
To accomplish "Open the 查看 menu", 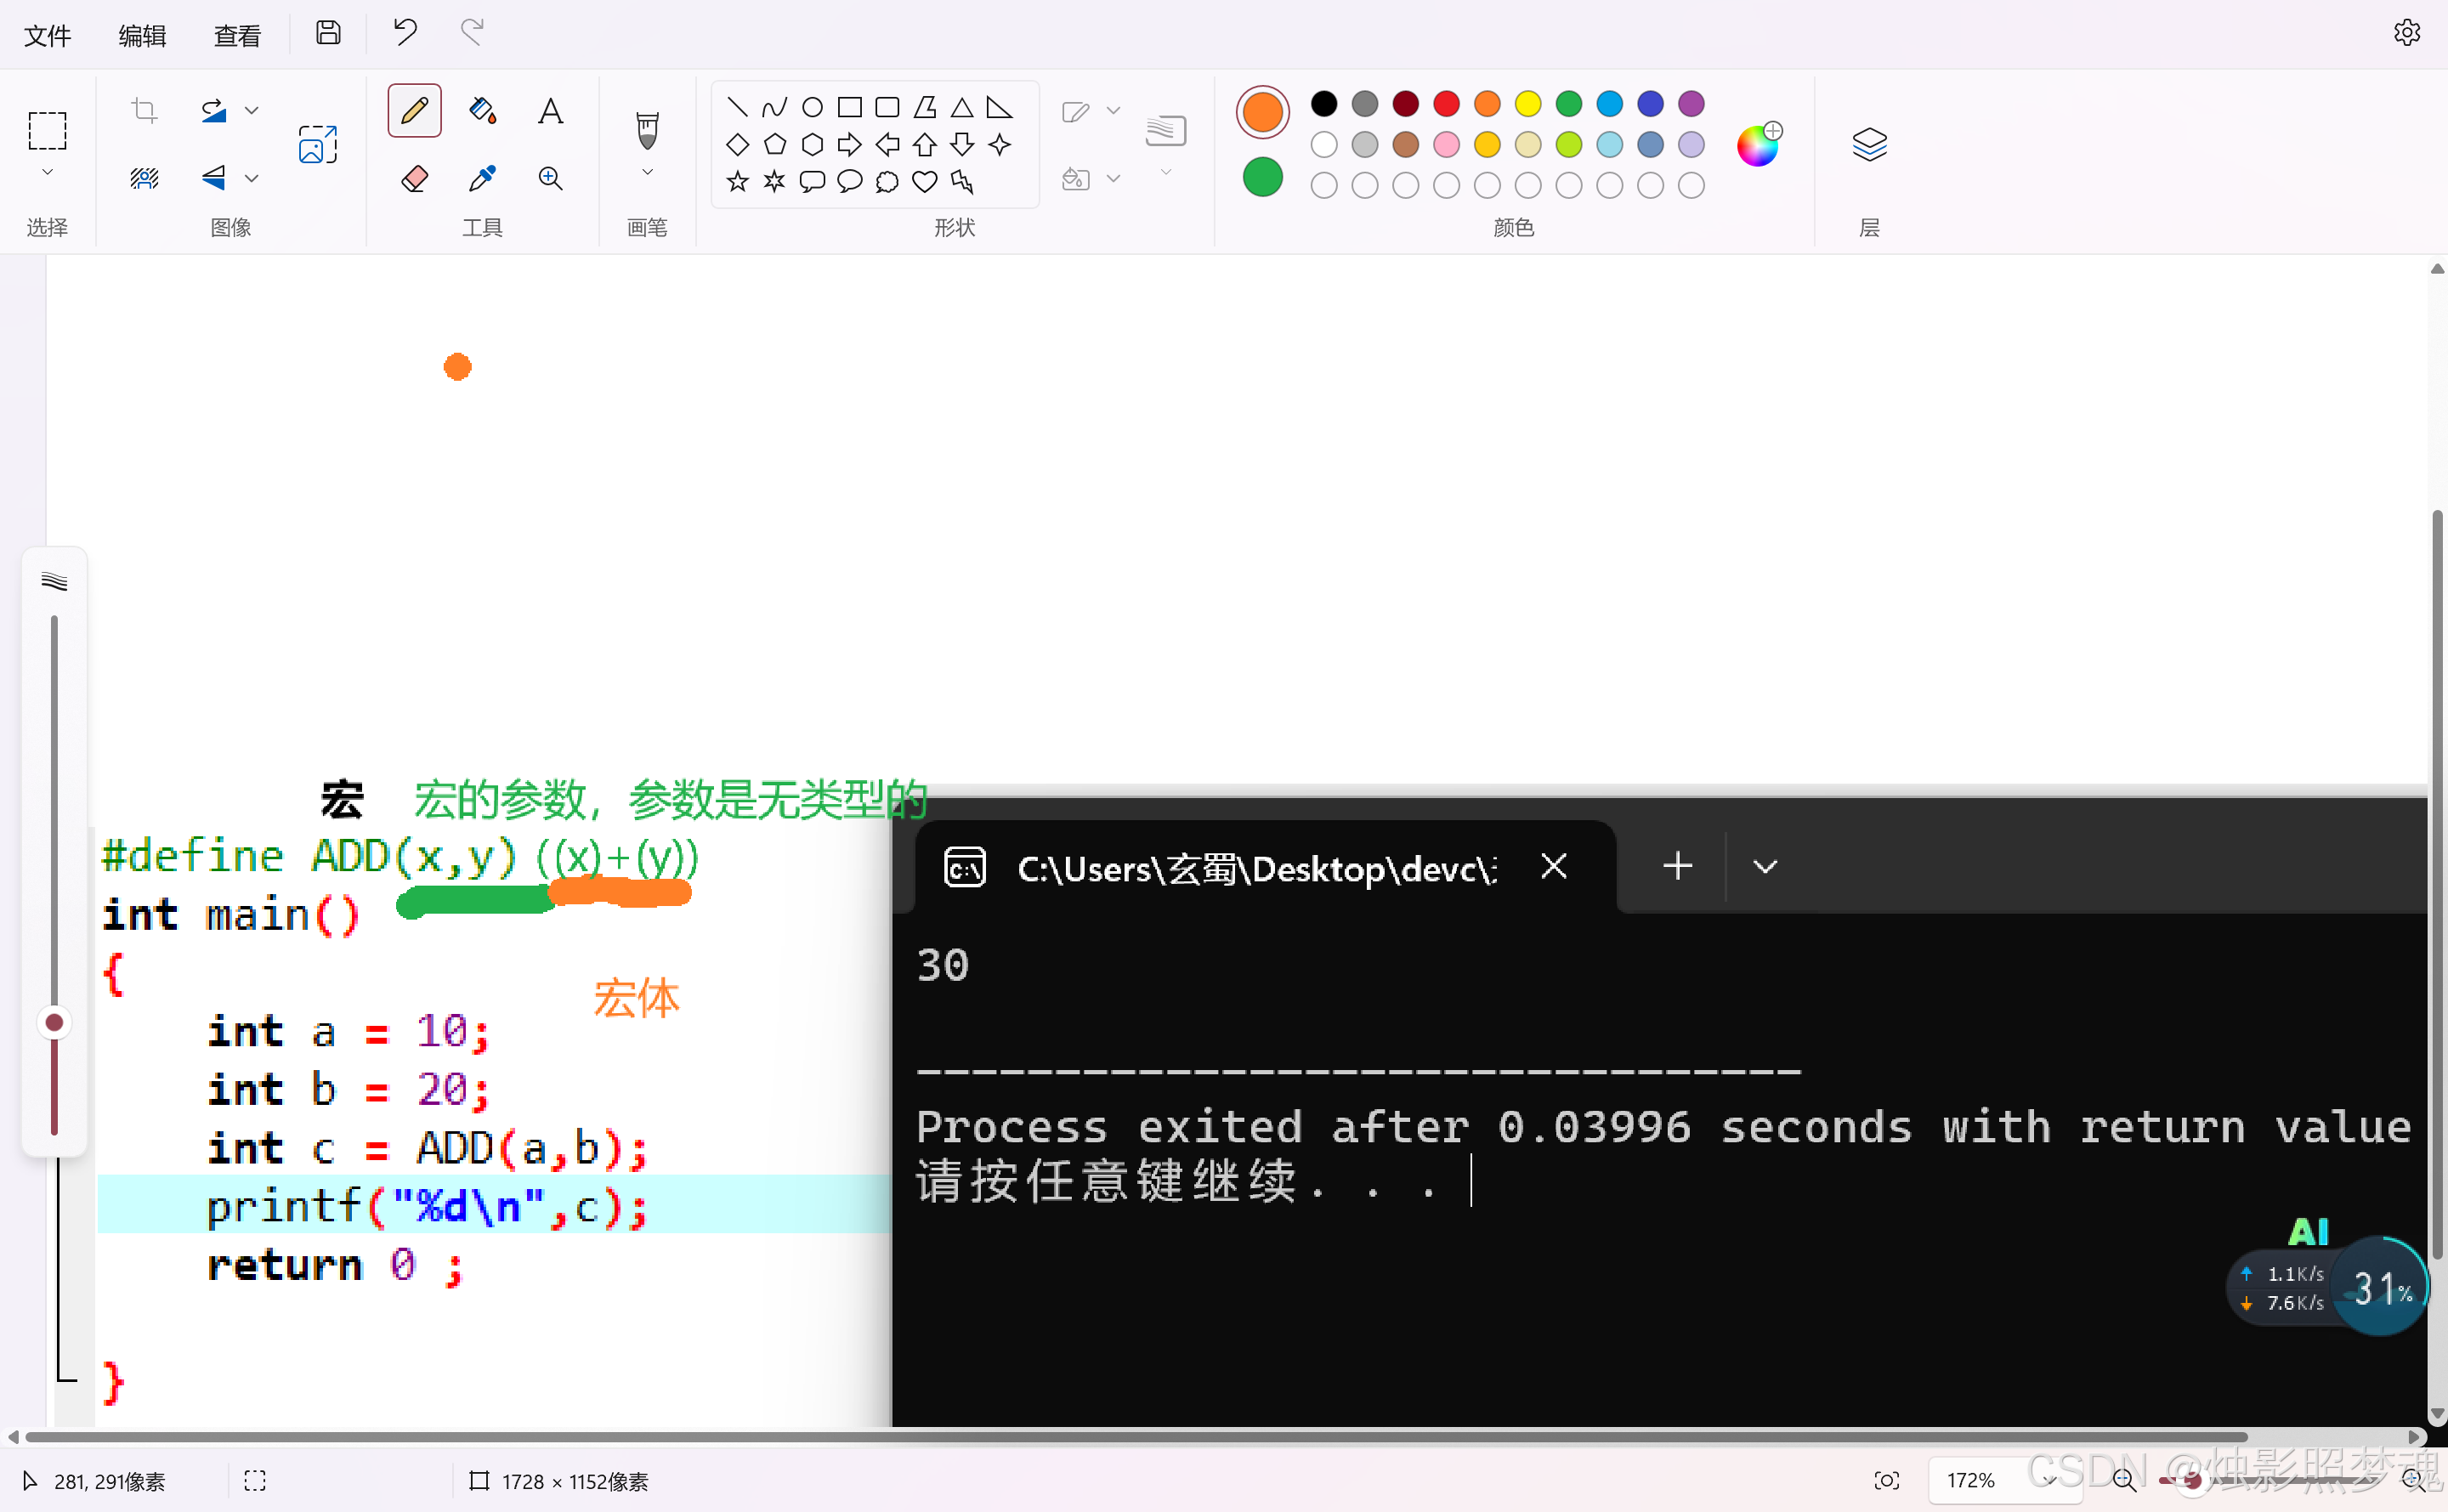I will point(237,35).
